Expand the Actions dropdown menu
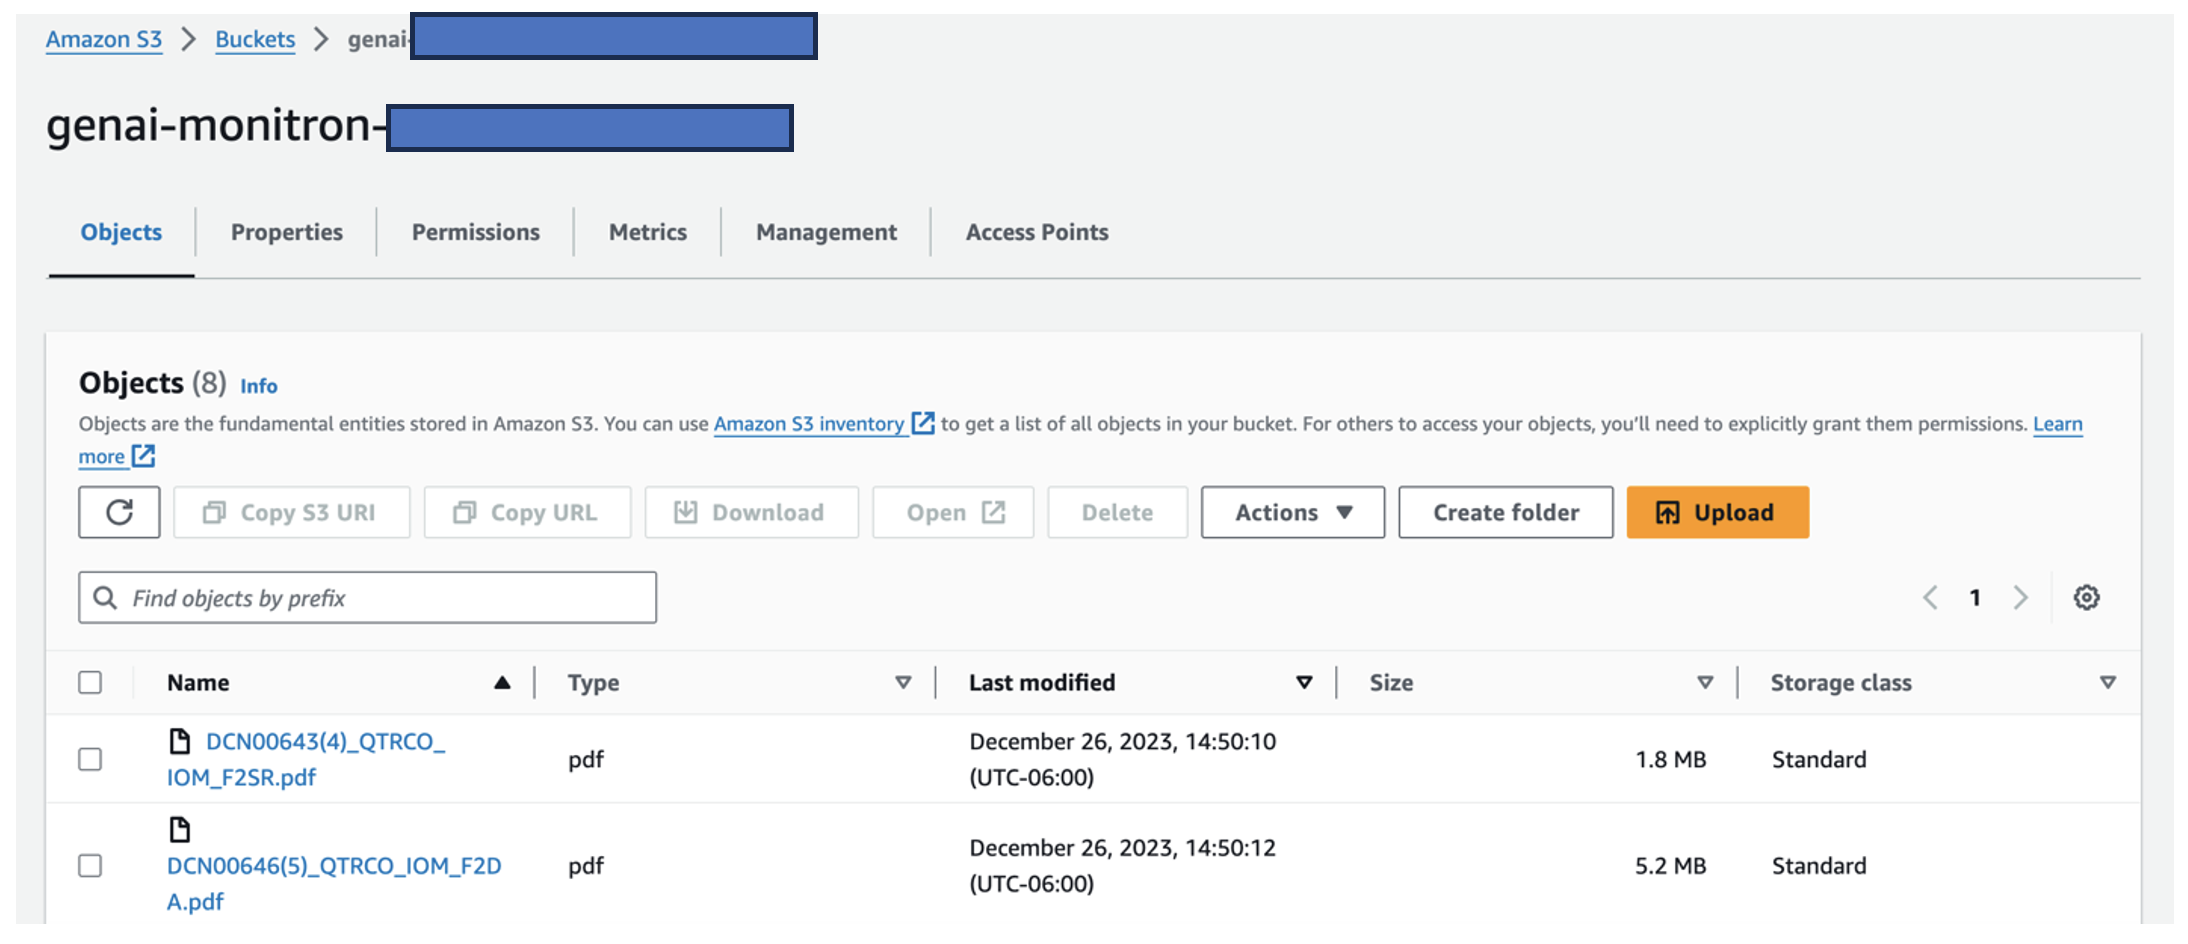This screenshot has height=944, width=2188. coord(1292,512)
